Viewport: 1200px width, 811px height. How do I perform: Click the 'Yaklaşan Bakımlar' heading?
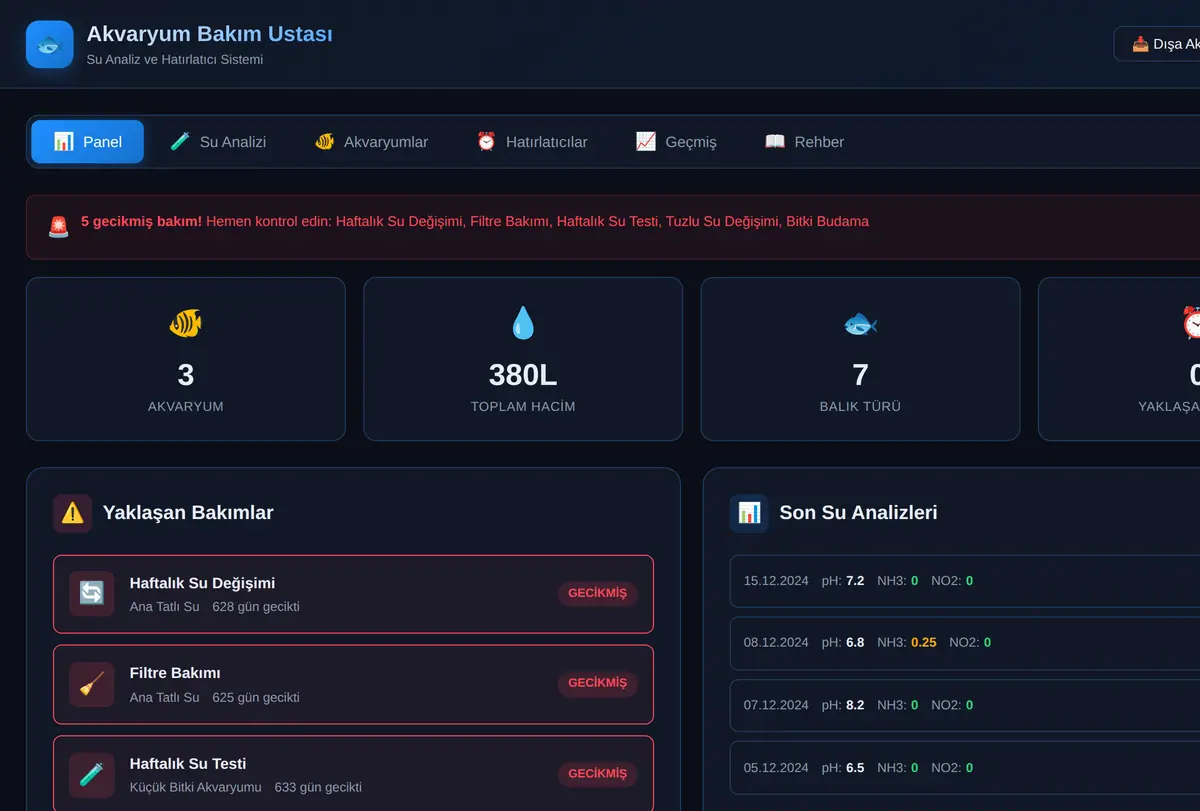[188, 513]
